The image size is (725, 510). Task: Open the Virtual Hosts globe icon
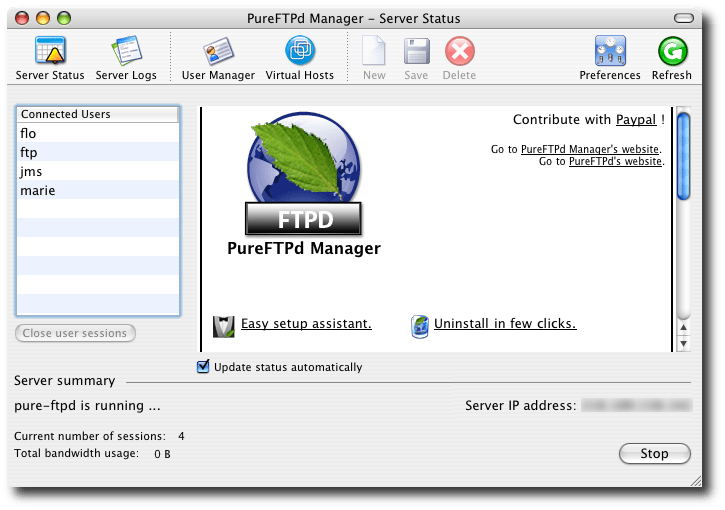[x=300, y=50]
